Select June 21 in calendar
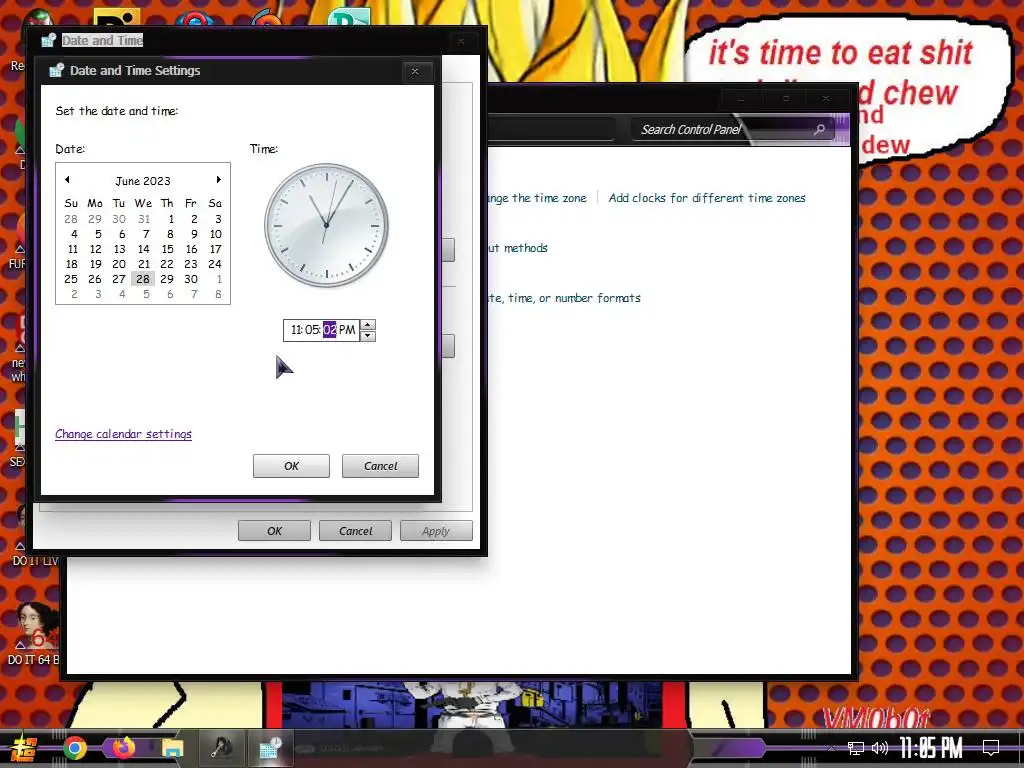Image resolution: width=1024 pixels, height=768 pixels. [144, 264]
